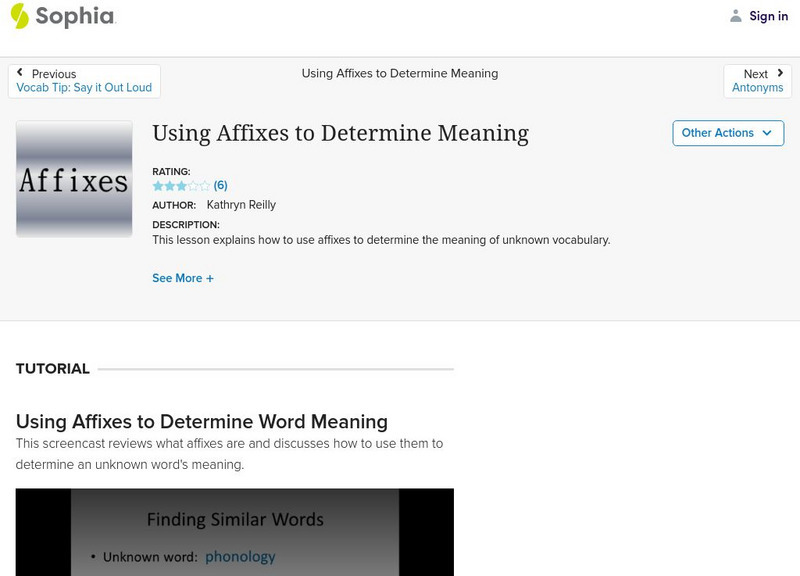Screen dimensions: 800x576
Task: Click the Other Actions chevron arrow
Action: click(x=767, y=133)
